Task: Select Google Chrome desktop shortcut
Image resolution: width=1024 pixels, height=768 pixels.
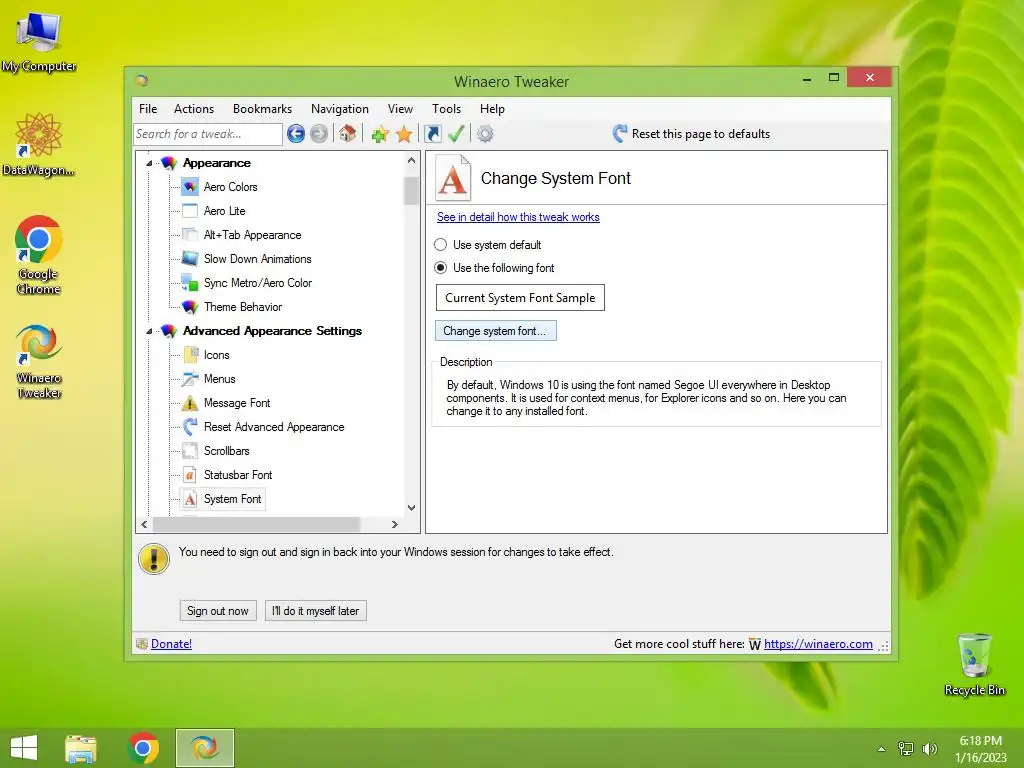Action: pos(39,255)
